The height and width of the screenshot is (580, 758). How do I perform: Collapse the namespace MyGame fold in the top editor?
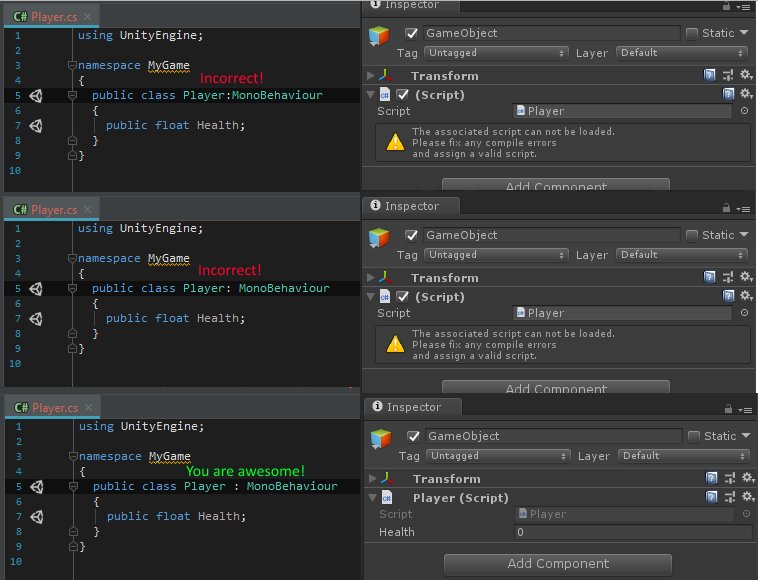(72, 65)
